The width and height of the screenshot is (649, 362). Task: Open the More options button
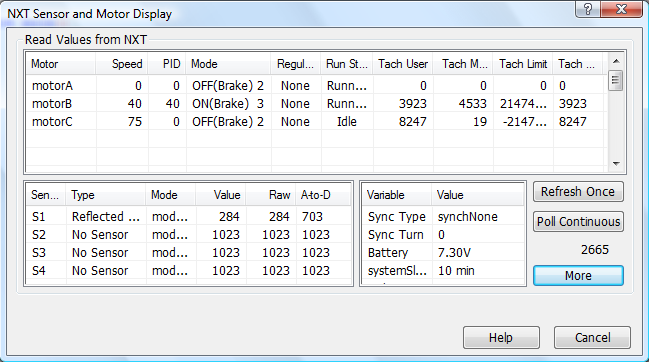click(578, 276)
